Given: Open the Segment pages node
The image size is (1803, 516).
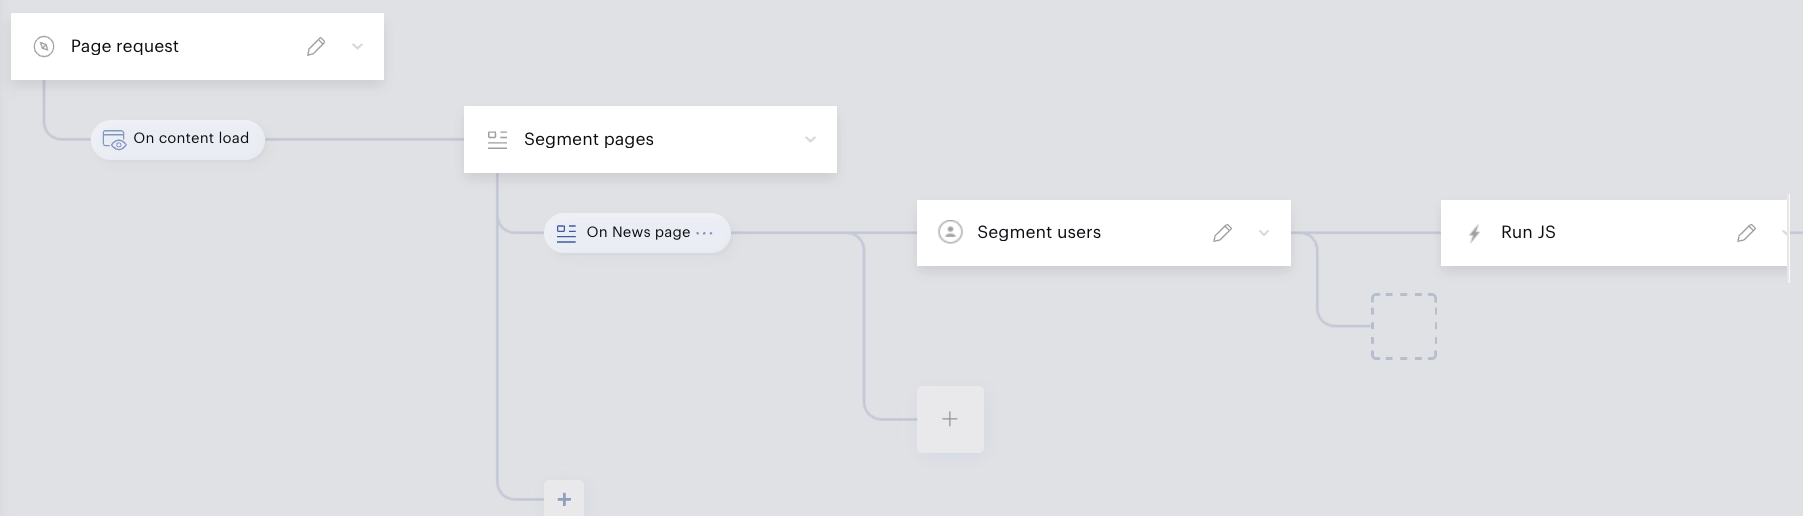Looking at the screenshot, I should (x=589, y=139).
